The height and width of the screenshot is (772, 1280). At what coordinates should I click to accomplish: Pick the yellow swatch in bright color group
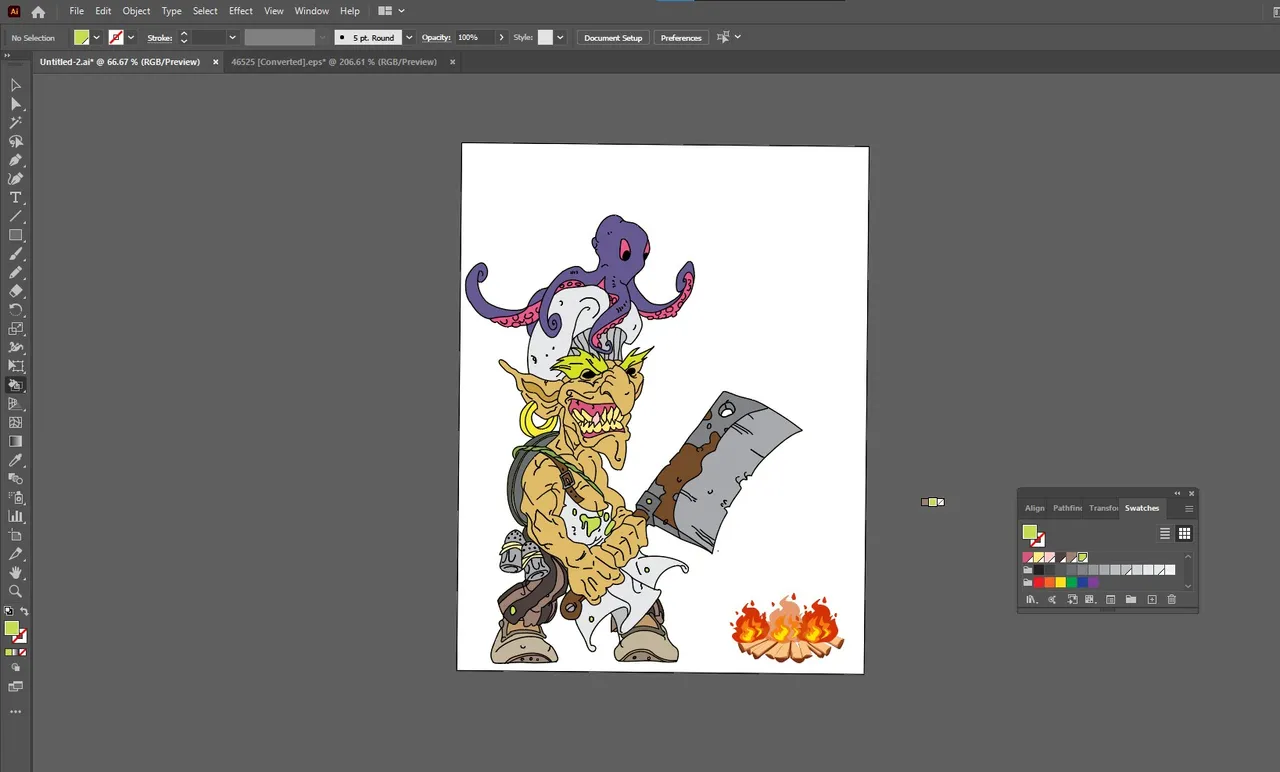coord(1061,582)
